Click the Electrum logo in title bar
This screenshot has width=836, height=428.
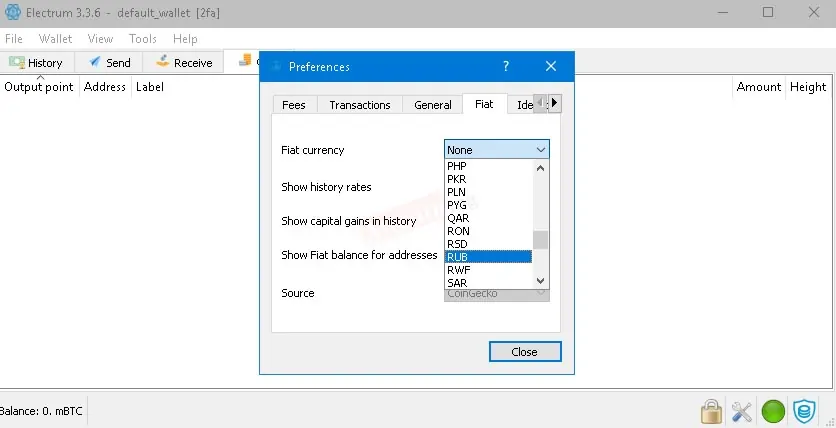pyautogui.click(x=13, y=12)
